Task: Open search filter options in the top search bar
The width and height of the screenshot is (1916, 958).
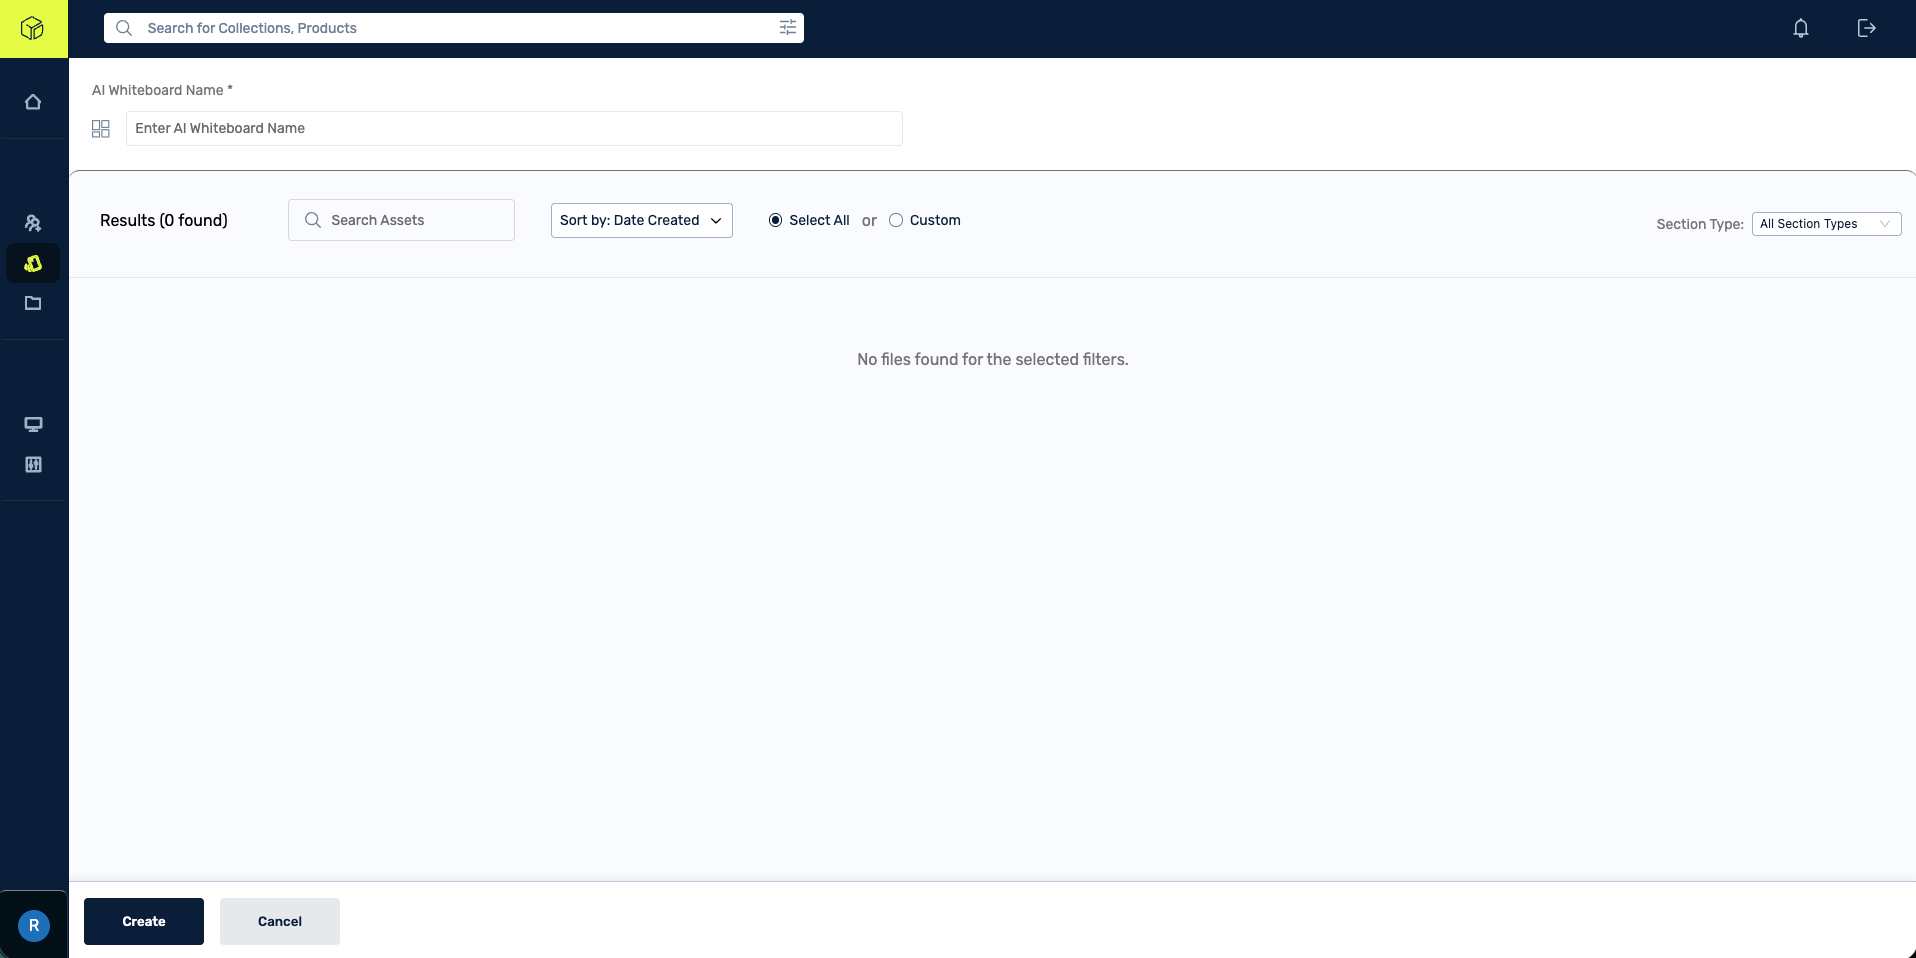Action: click(788, 28)
